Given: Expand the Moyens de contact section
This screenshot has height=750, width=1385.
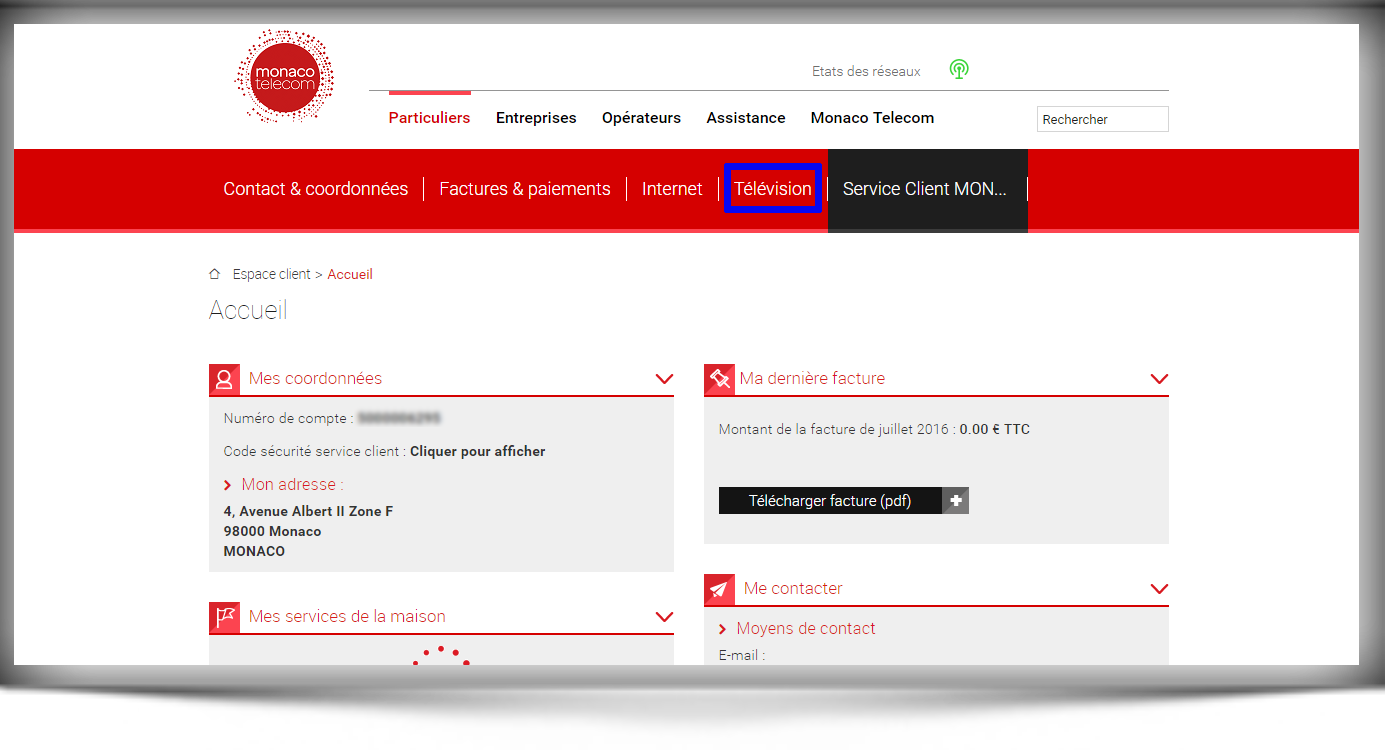Looking at the screenshot, I should tap(805, 629).
